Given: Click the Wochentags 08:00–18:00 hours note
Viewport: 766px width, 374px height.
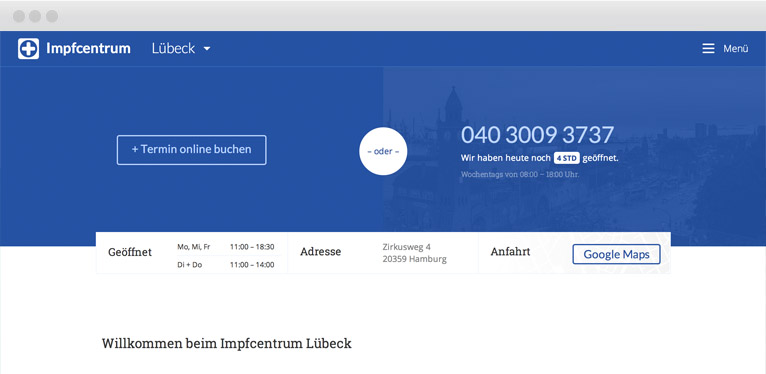Looking at the screenshot, I should point(520,174).
